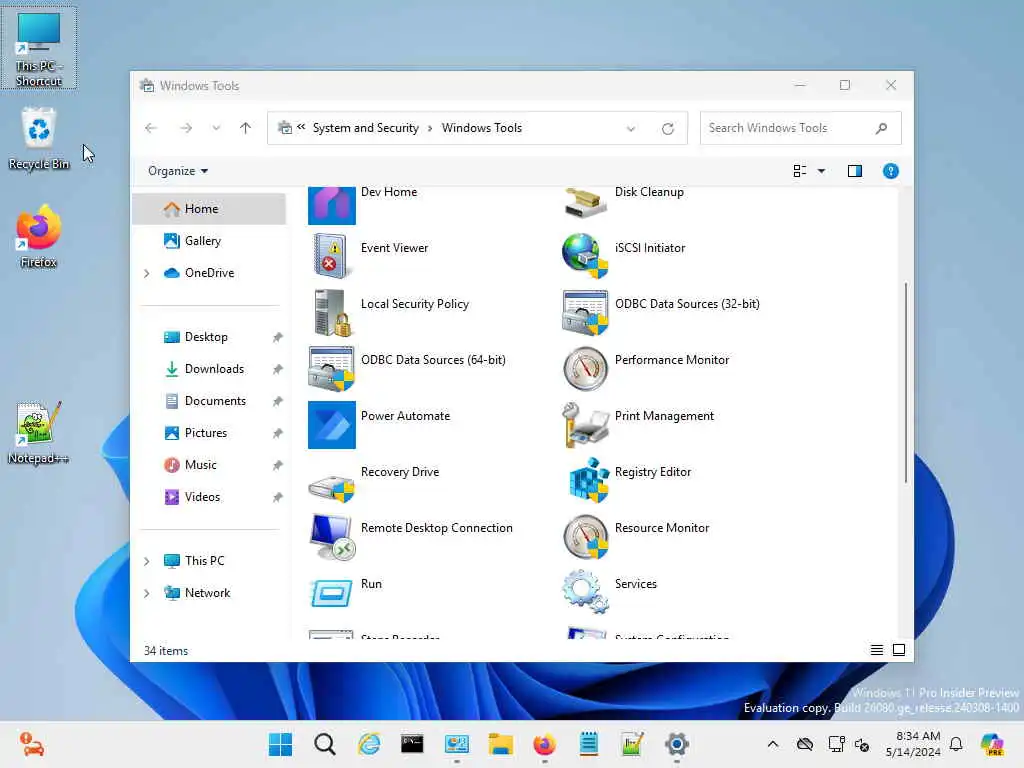Switch to details list view in status bar
Screen dimensions: 1024x768
(876, 650)
